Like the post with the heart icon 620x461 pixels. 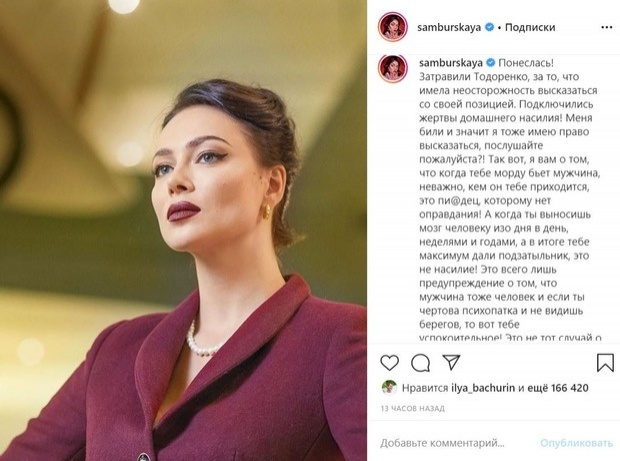[x=389, y=363]
